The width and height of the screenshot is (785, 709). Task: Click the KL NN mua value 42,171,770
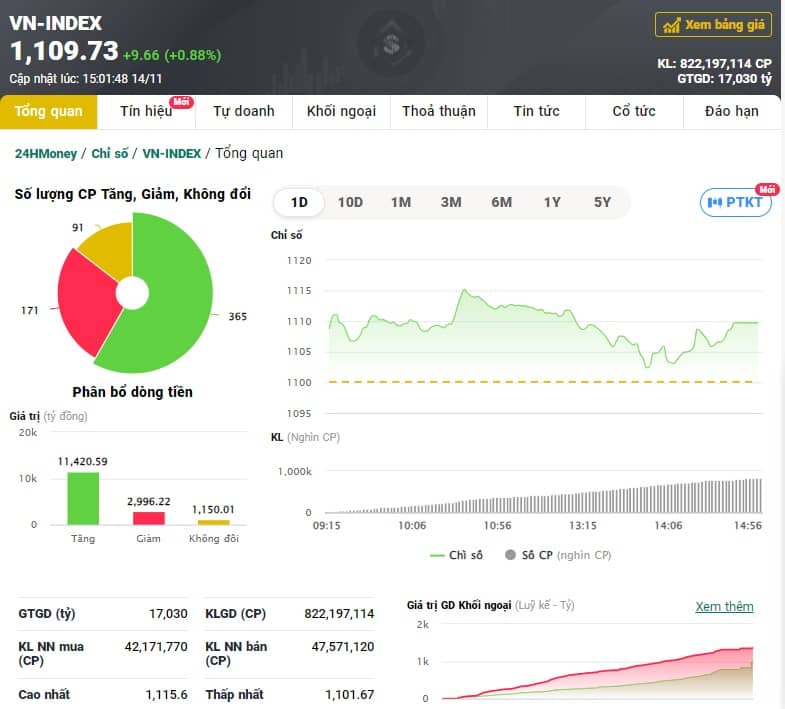(156, 647)
